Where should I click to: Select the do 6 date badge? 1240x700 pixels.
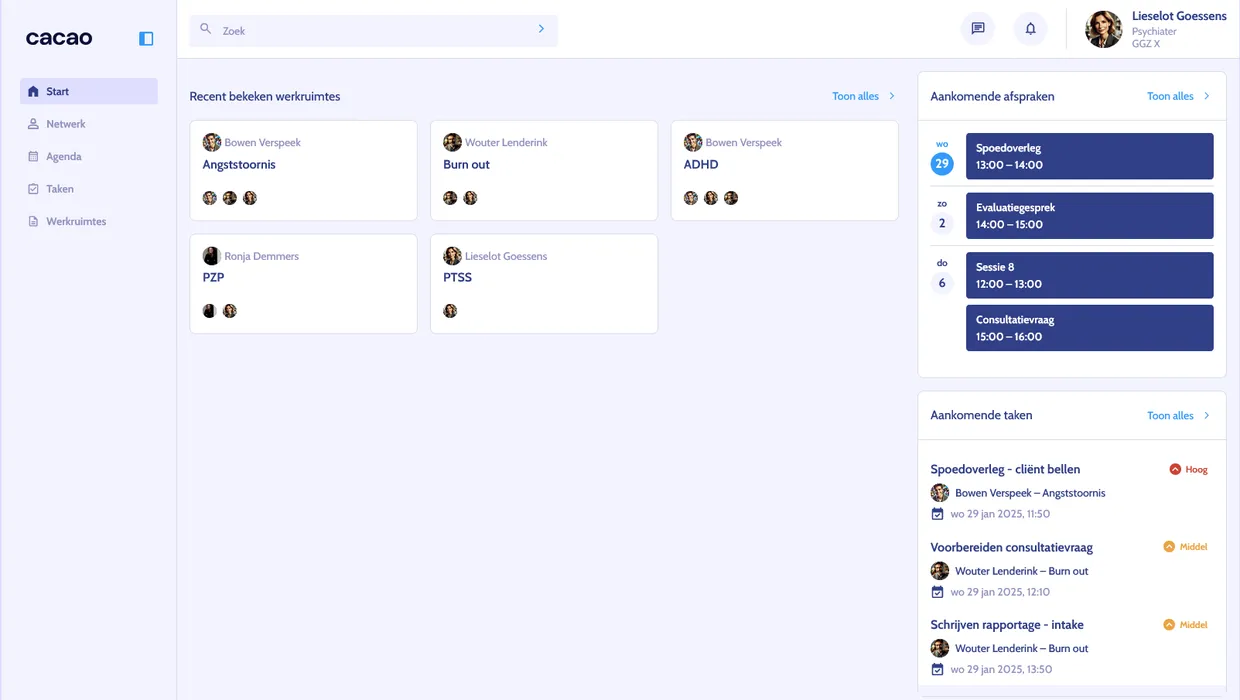[x=942, y=283]
